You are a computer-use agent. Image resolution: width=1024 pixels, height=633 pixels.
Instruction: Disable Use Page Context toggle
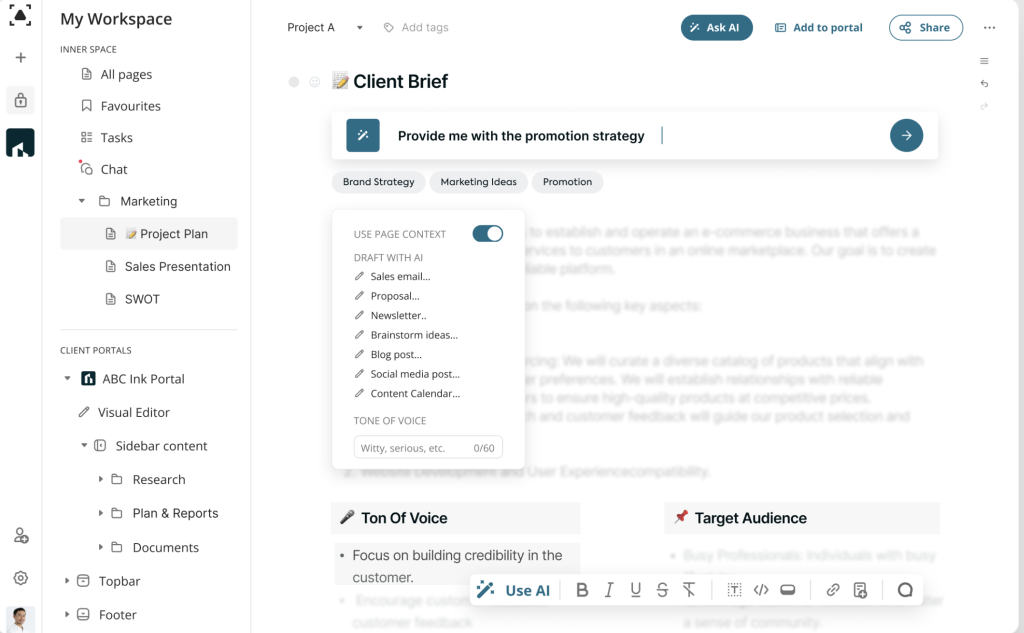(x=488, y=234)
